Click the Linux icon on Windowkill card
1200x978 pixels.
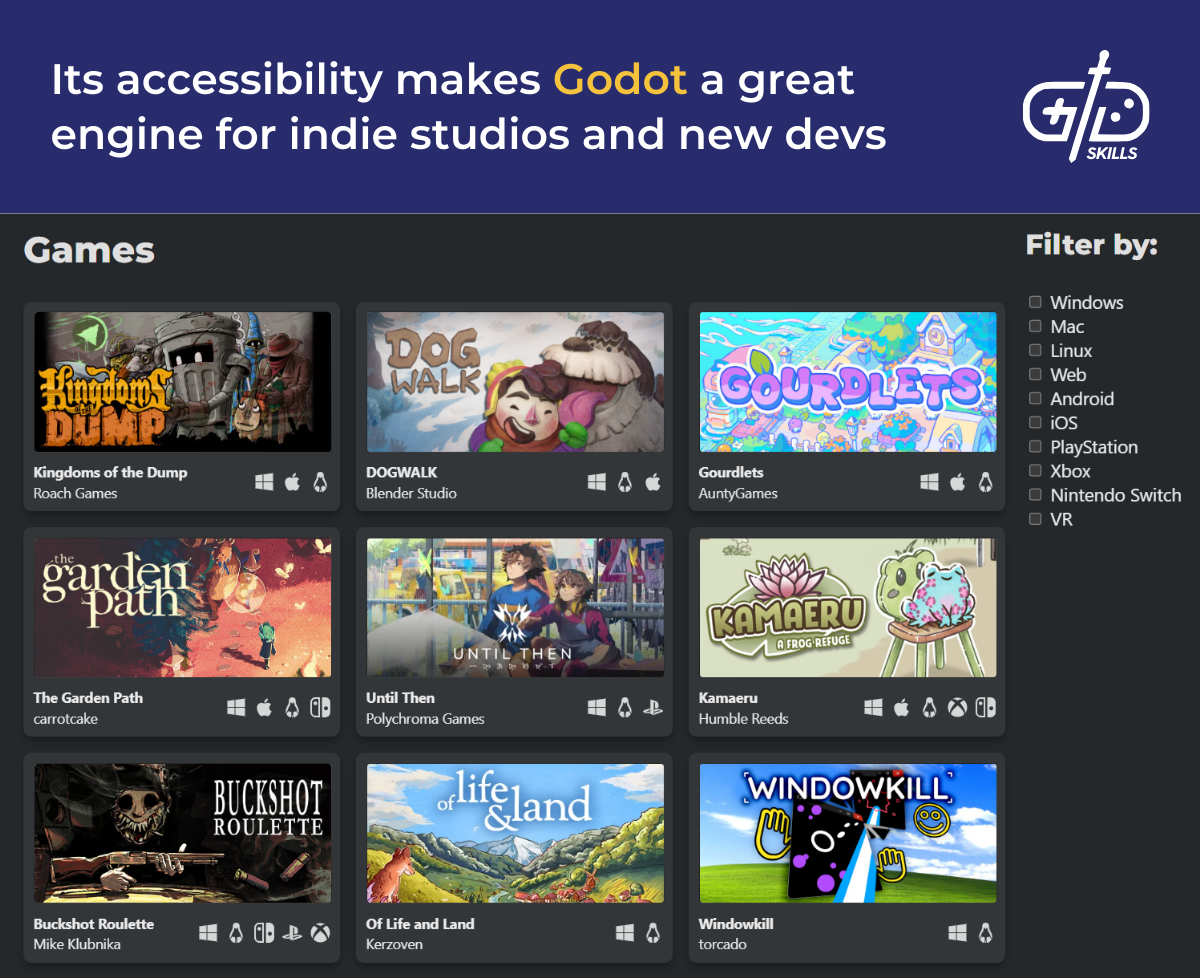[984, 933]
